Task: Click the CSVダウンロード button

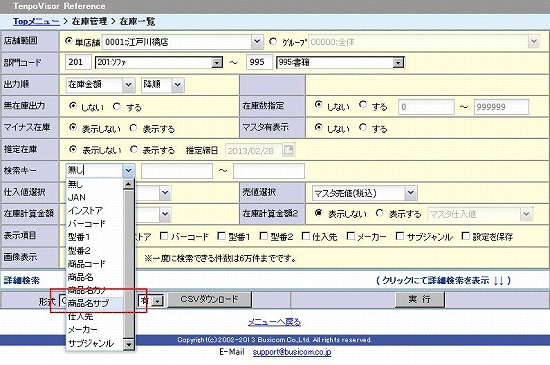Action: coord(209,299)
